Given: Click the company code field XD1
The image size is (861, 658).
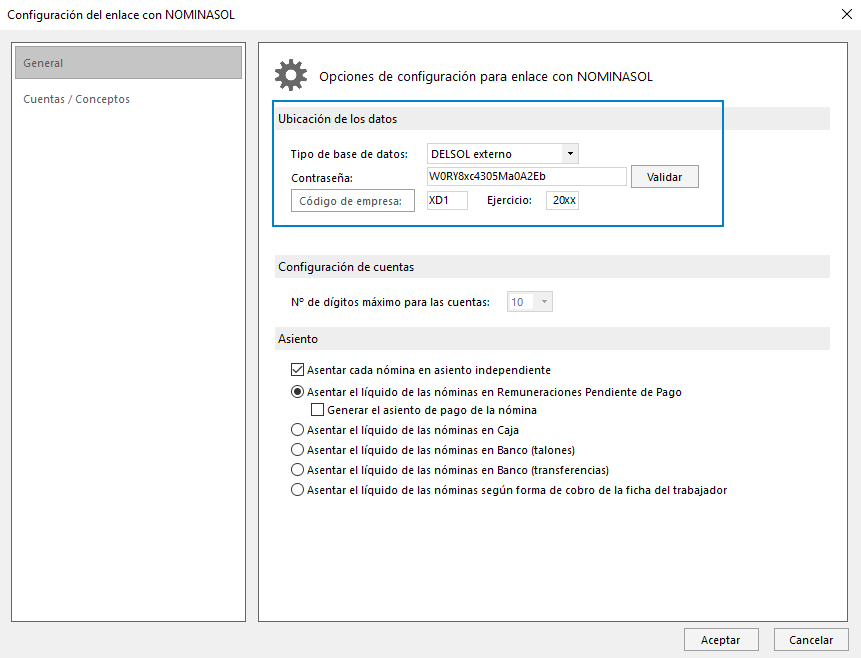Looking at the screenshot, I should [x=447, y=200].
